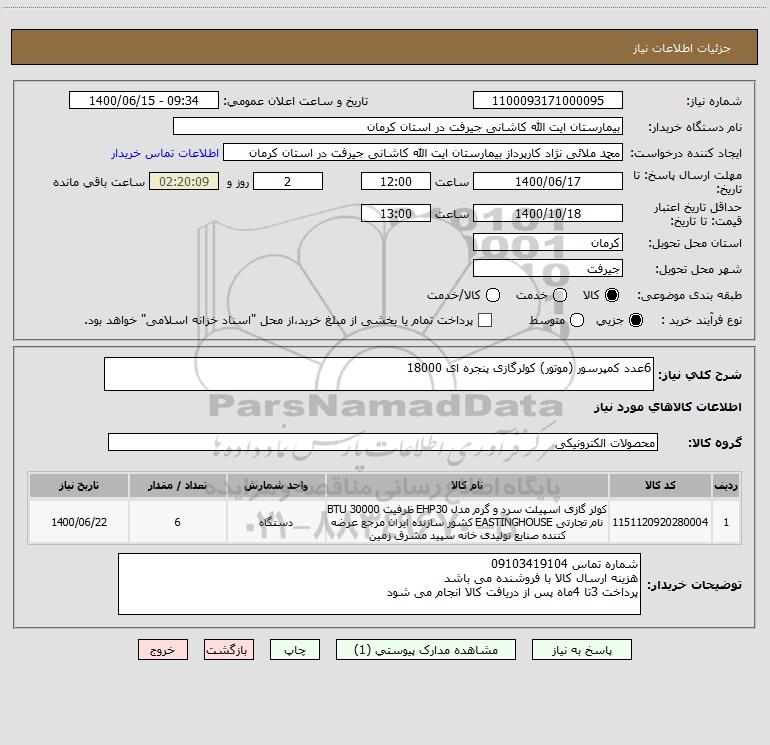
Task: Select the کالا/خدمت radio button
Action: [493, 295]
